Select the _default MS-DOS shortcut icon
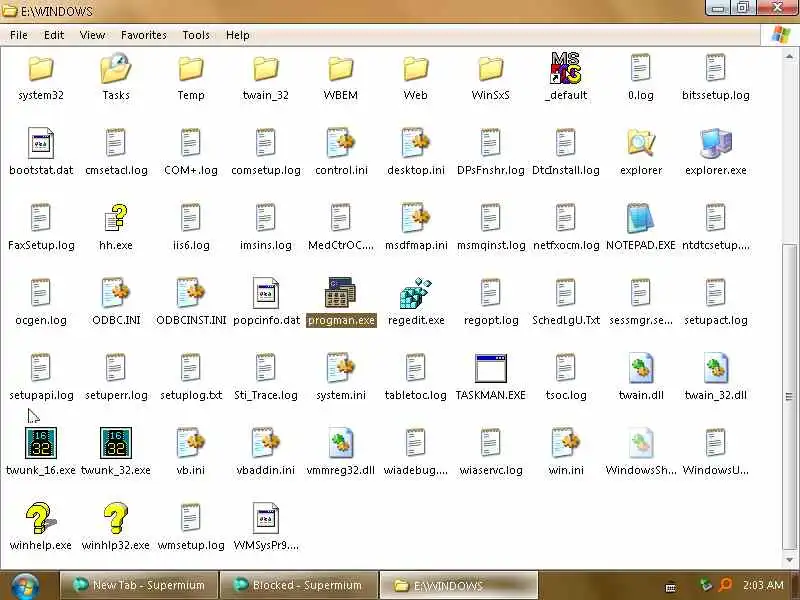 pyautogui.click(x=566, y=68)
